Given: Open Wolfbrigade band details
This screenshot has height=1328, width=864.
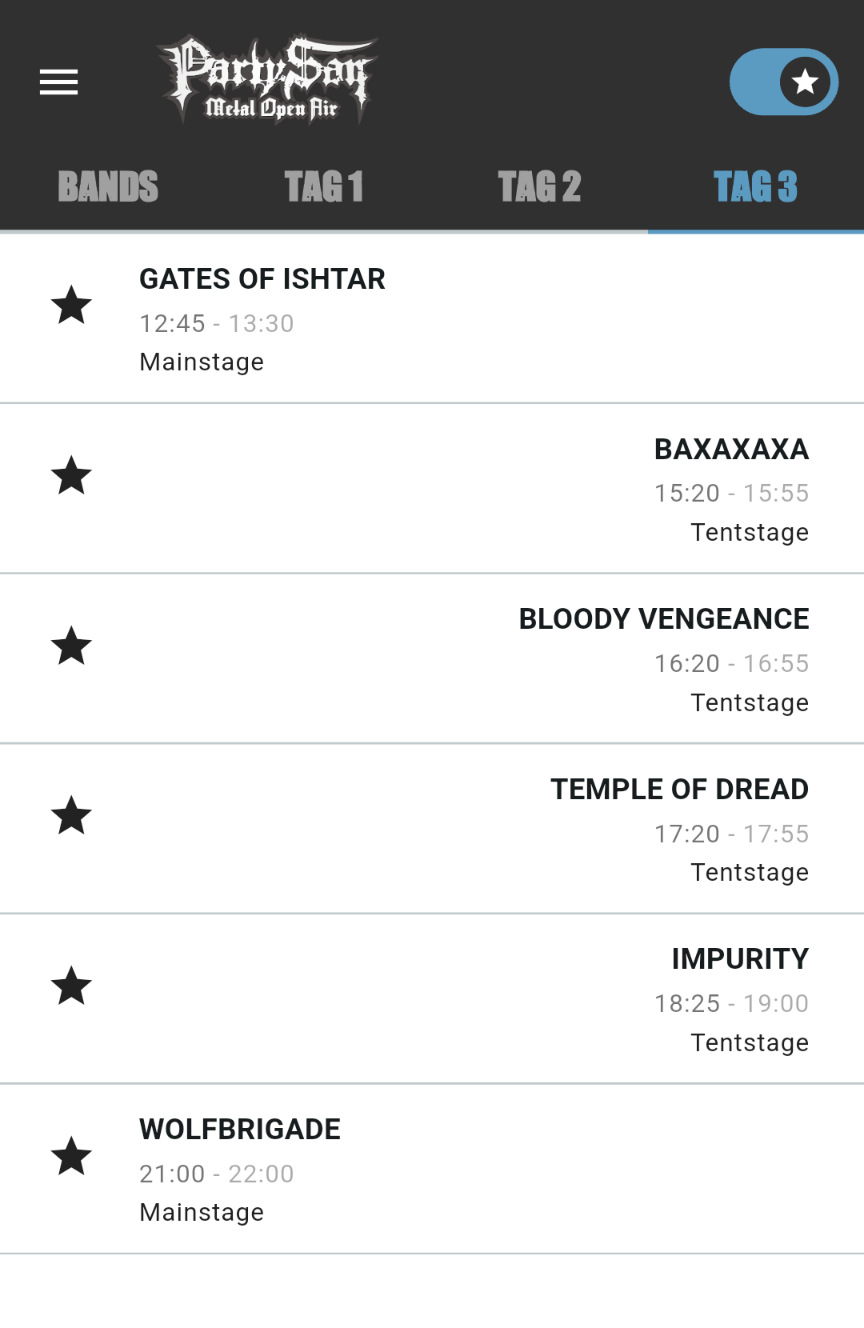Looking at the screenshot, I should (x=432, y=1169).
